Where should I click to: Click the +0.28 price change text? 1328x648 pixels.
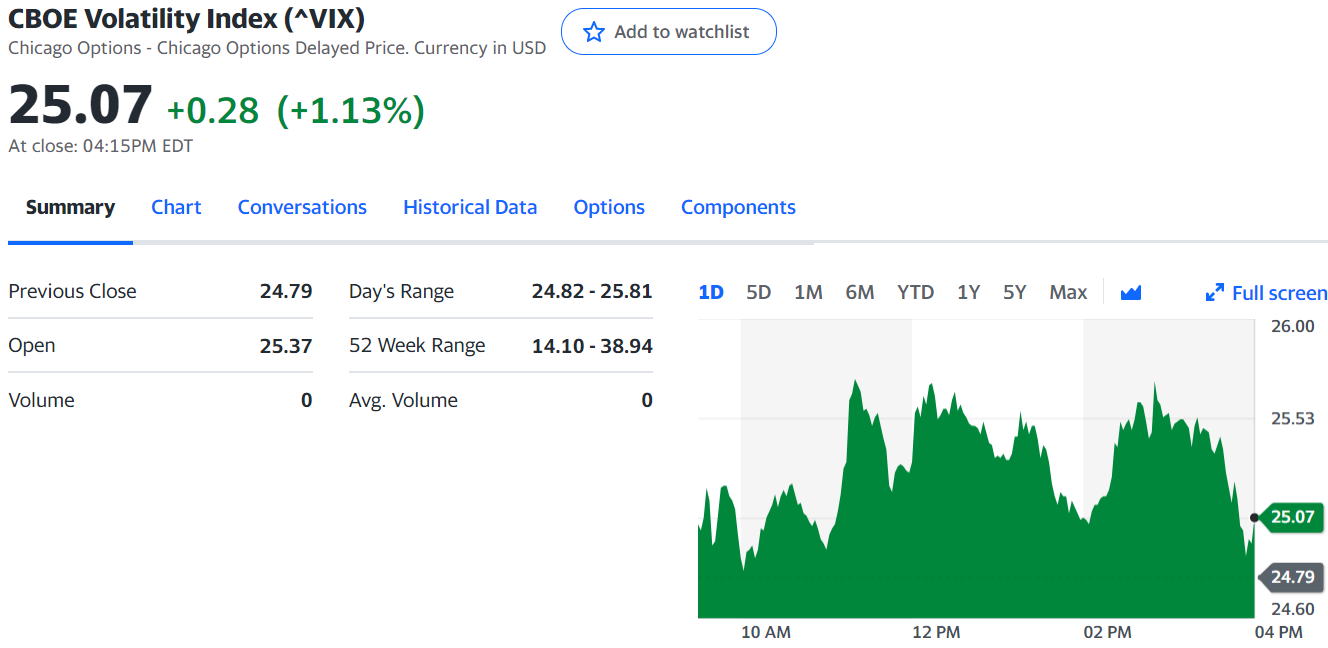(213, 110)
